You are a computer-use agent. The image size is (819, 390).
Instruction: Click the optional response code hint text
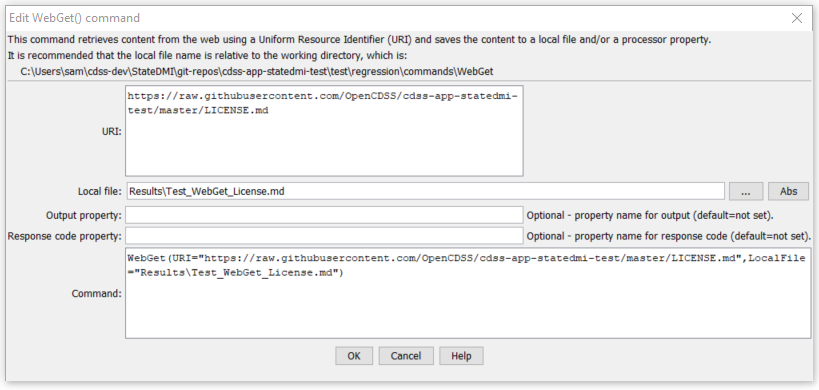669,236
